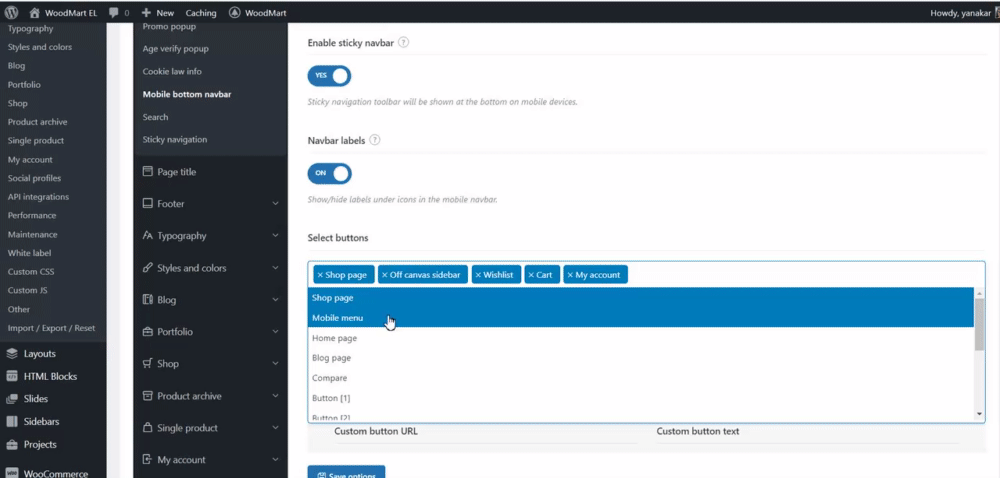The height and width of the screenshot is (478, 1000).
Task: Click the dropdown scrollbar down arrow
Action: point(980,414)
